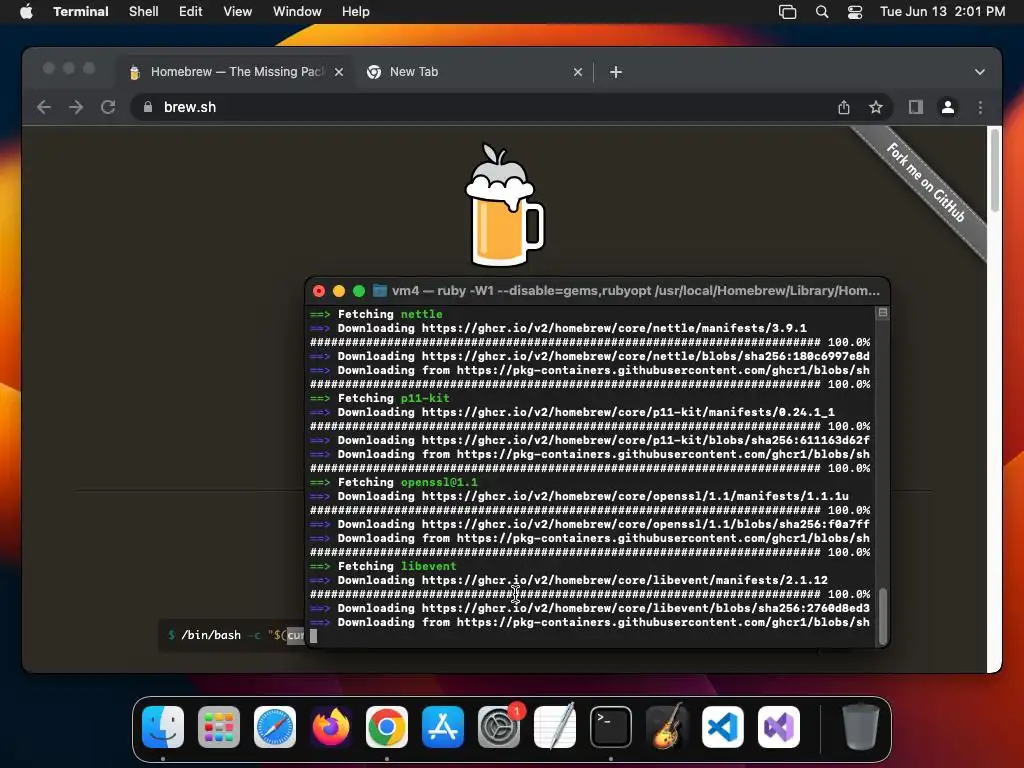The width and height of the screenshot is (1024, 768).
Task: Open Chrome's three-dot menu
Action: point(980,107)
